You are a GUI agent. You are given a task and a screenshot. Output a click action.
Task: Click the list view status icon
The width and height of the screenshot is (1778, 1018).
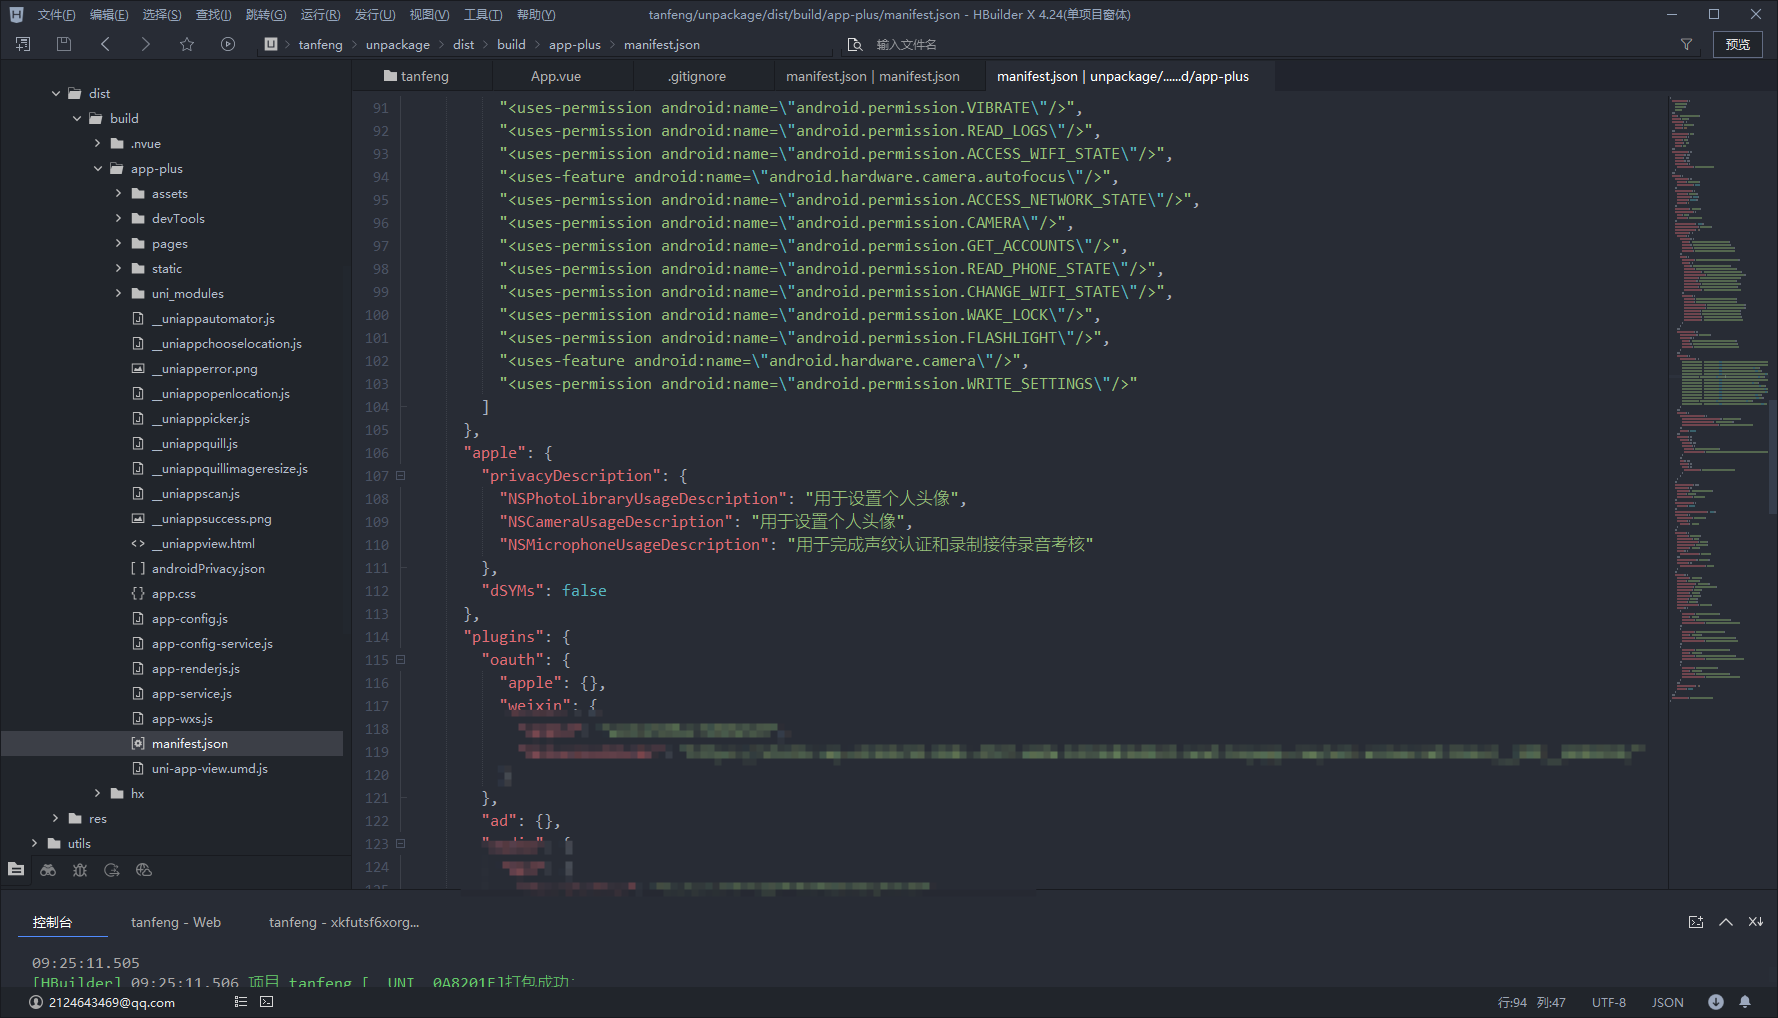tap(241, 1001)
